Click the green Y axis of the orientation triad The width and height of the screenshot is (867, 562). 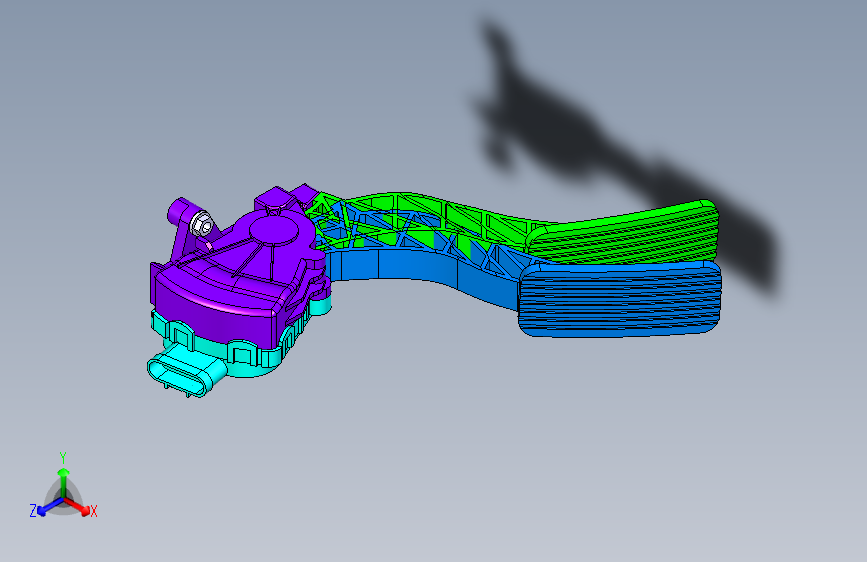point(64,483)
